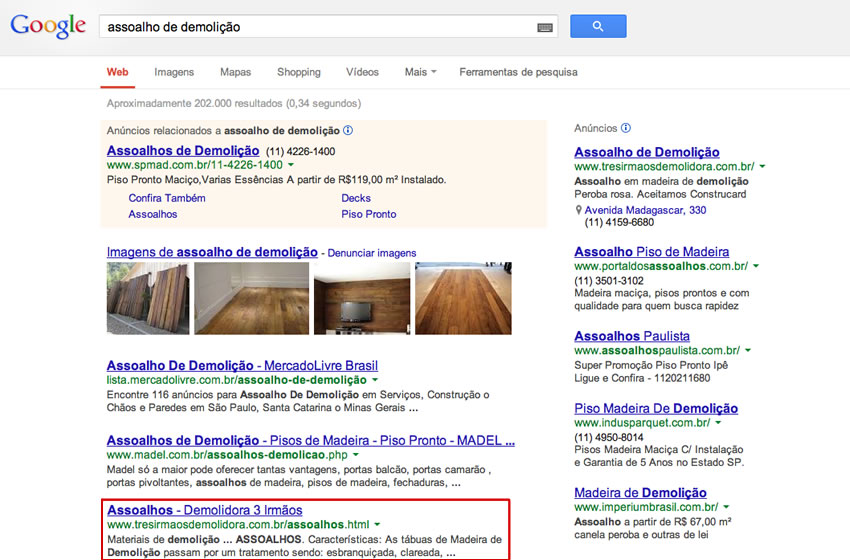The image size is (850, 560).
Task: Open the 'Assoalho De Demolição - MercadoLivre Brasil' result
Action: coord(242,366)
